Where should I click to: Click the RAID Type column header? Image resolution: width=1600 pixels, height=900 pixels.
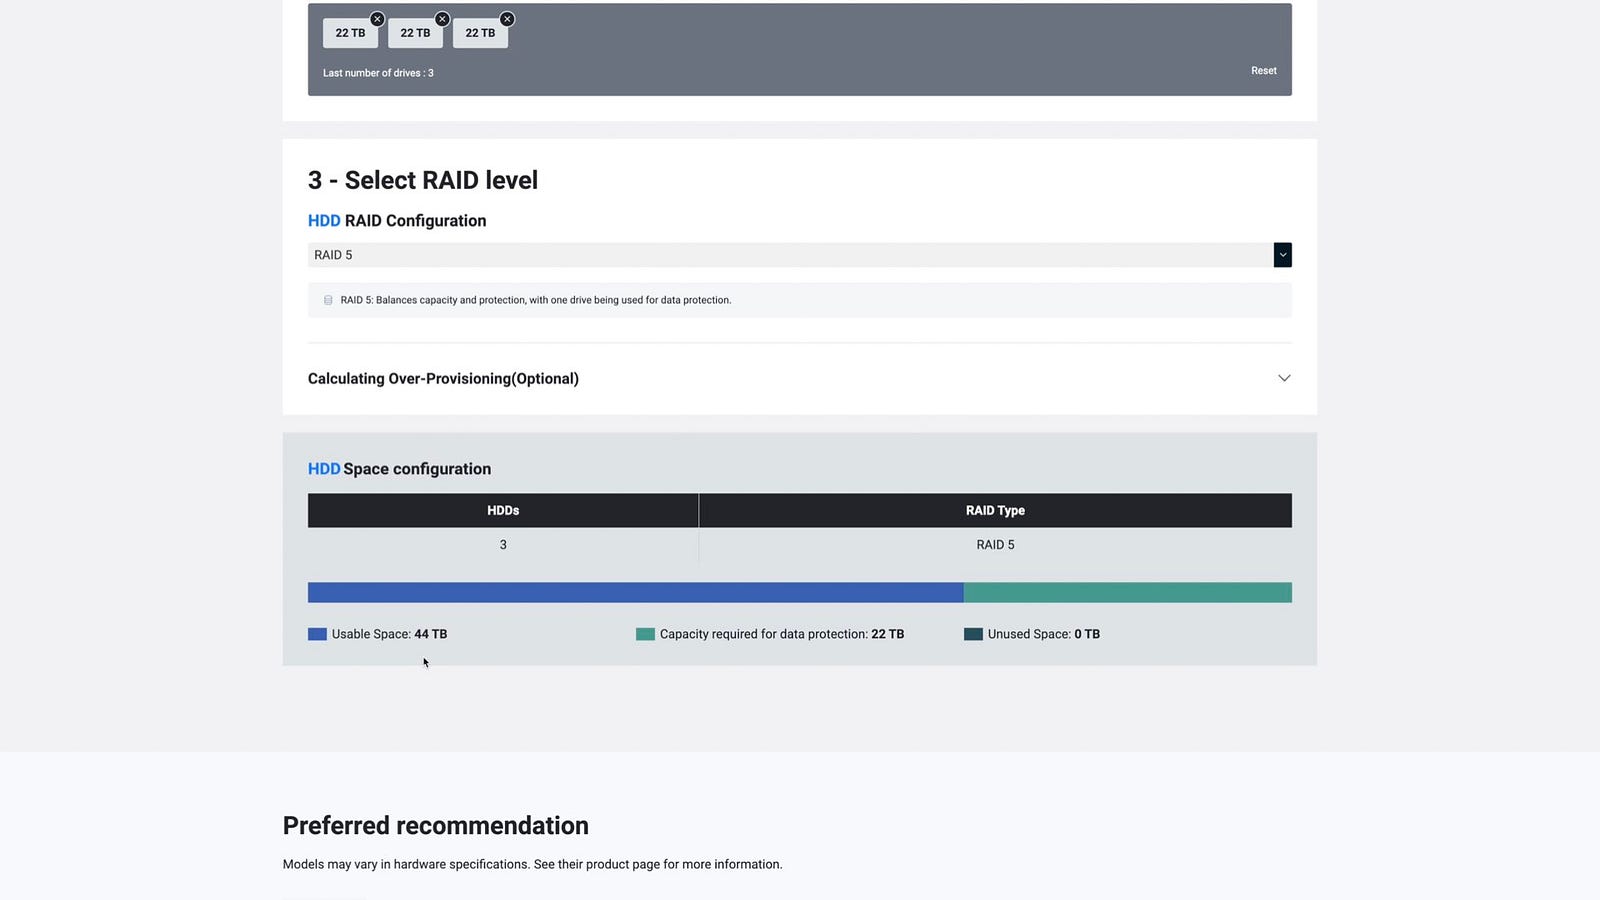[995, 510]
